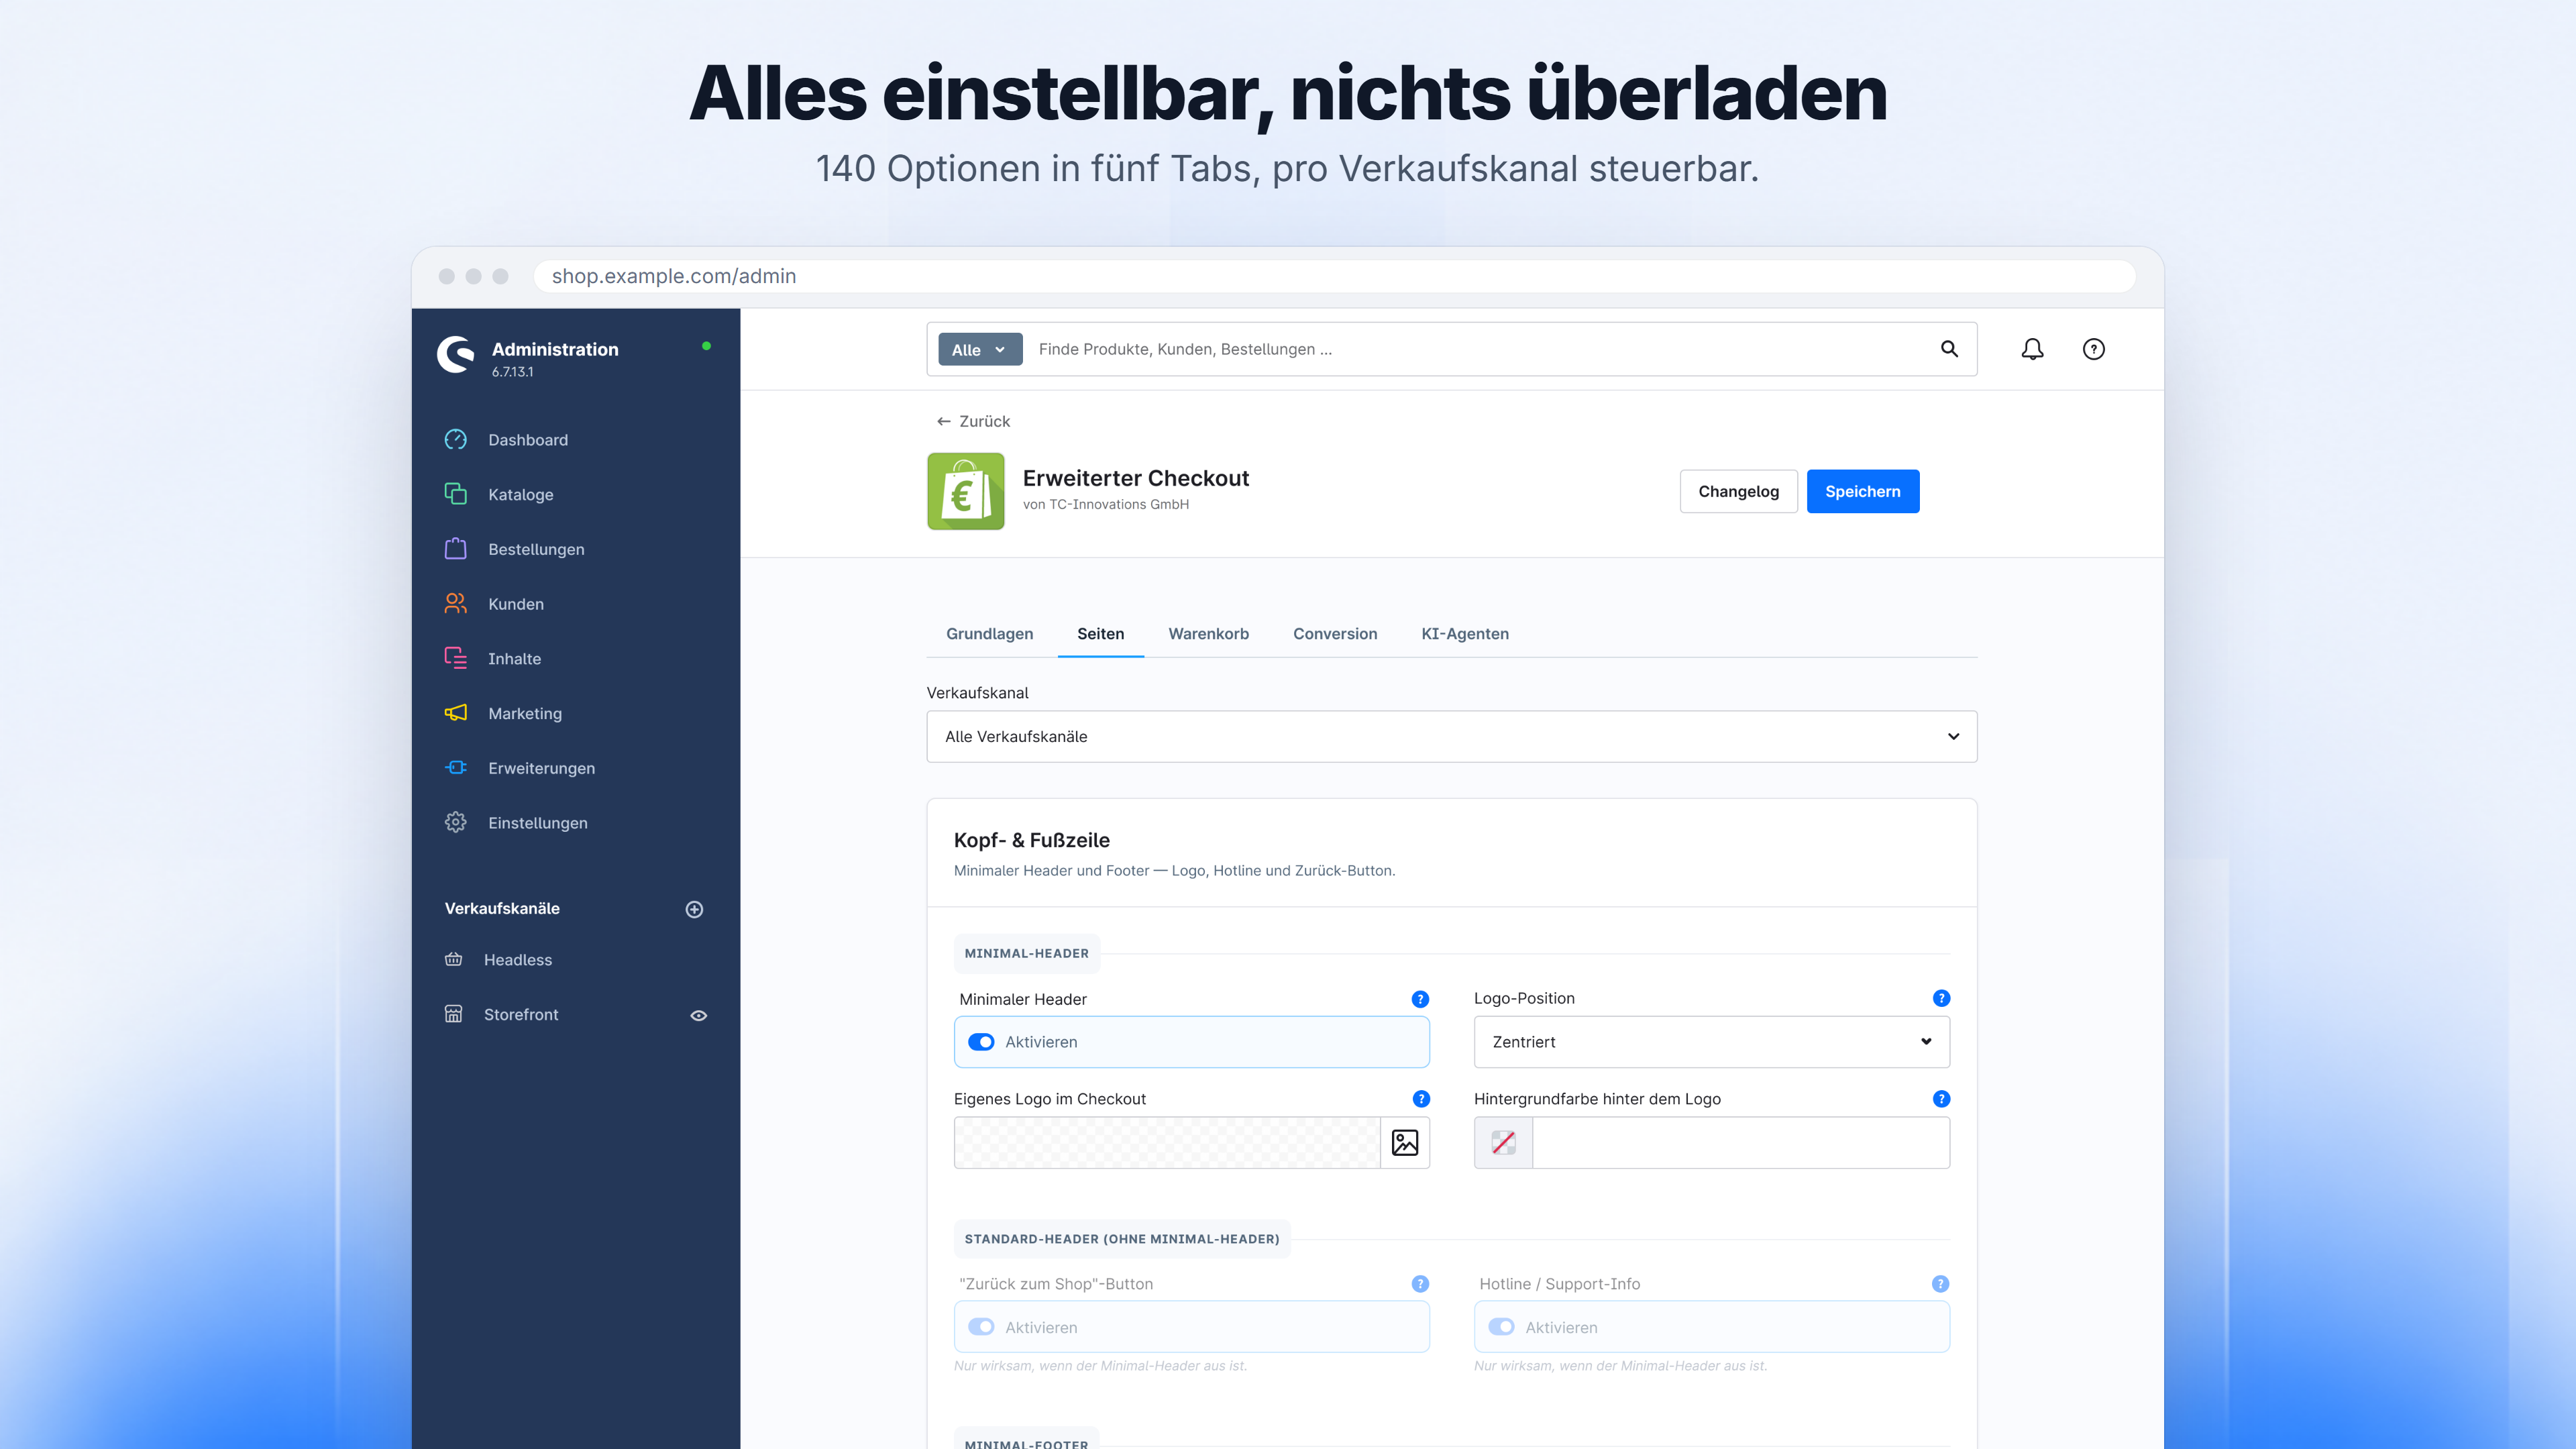The width and height of the screenshot is (2576, 1449).
Task: Open media picker for Eigenes Logo
Action: [x=1405, y=1142]
